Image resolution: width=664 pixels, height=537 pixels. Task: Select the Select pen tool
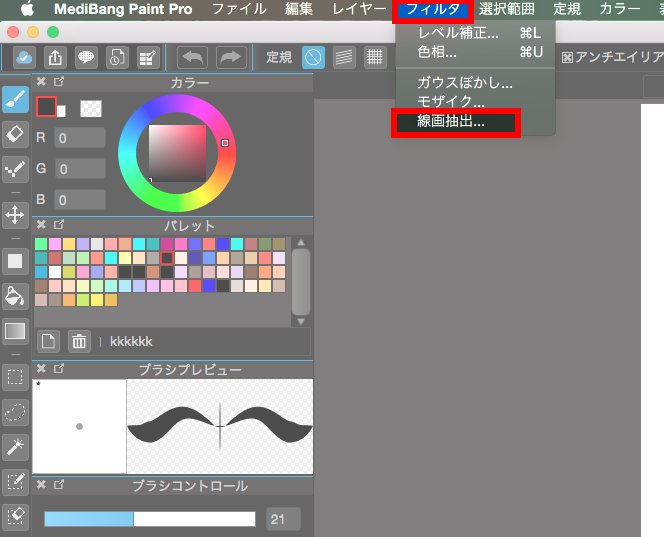[x=15, y=482]
